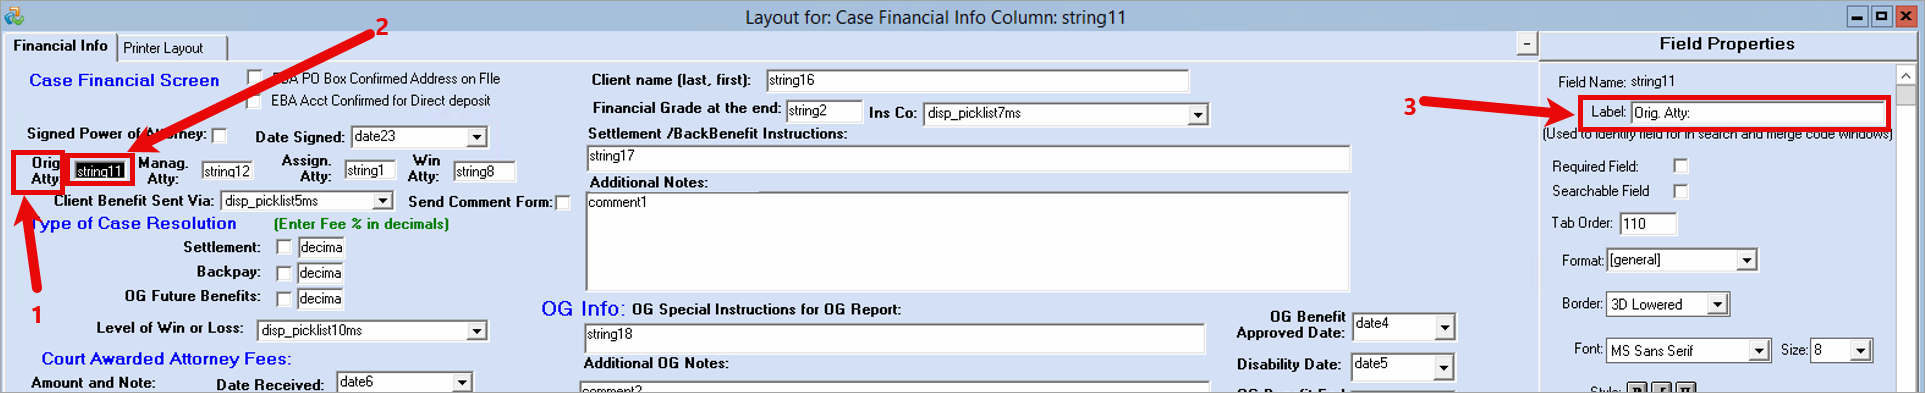Click the collapse button beside Field Properties panel

pyautogui.click(x=1526, y=43)
